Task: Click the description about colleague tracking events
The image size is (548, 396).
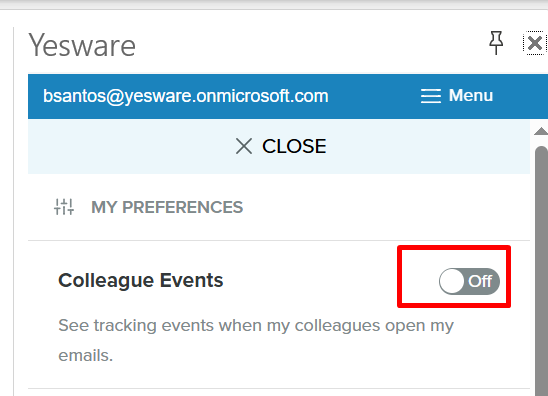Action: click(256, 340)
